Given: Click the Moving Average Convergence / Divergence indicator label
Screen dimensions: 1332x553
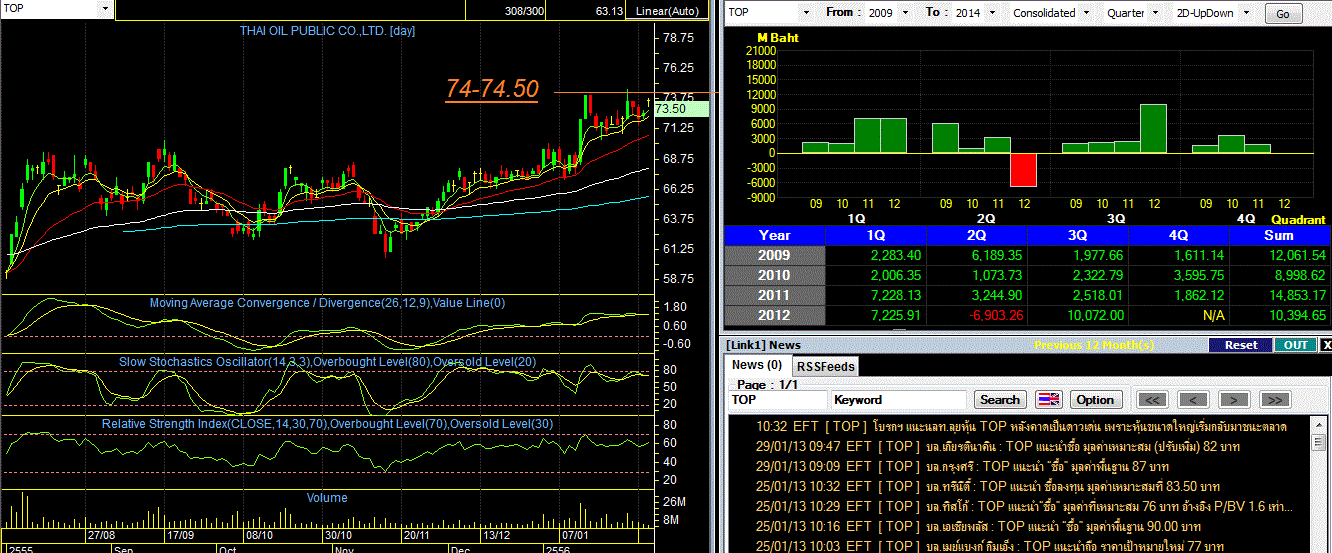Looking at the screenshot, I should [x=328, y=303].
